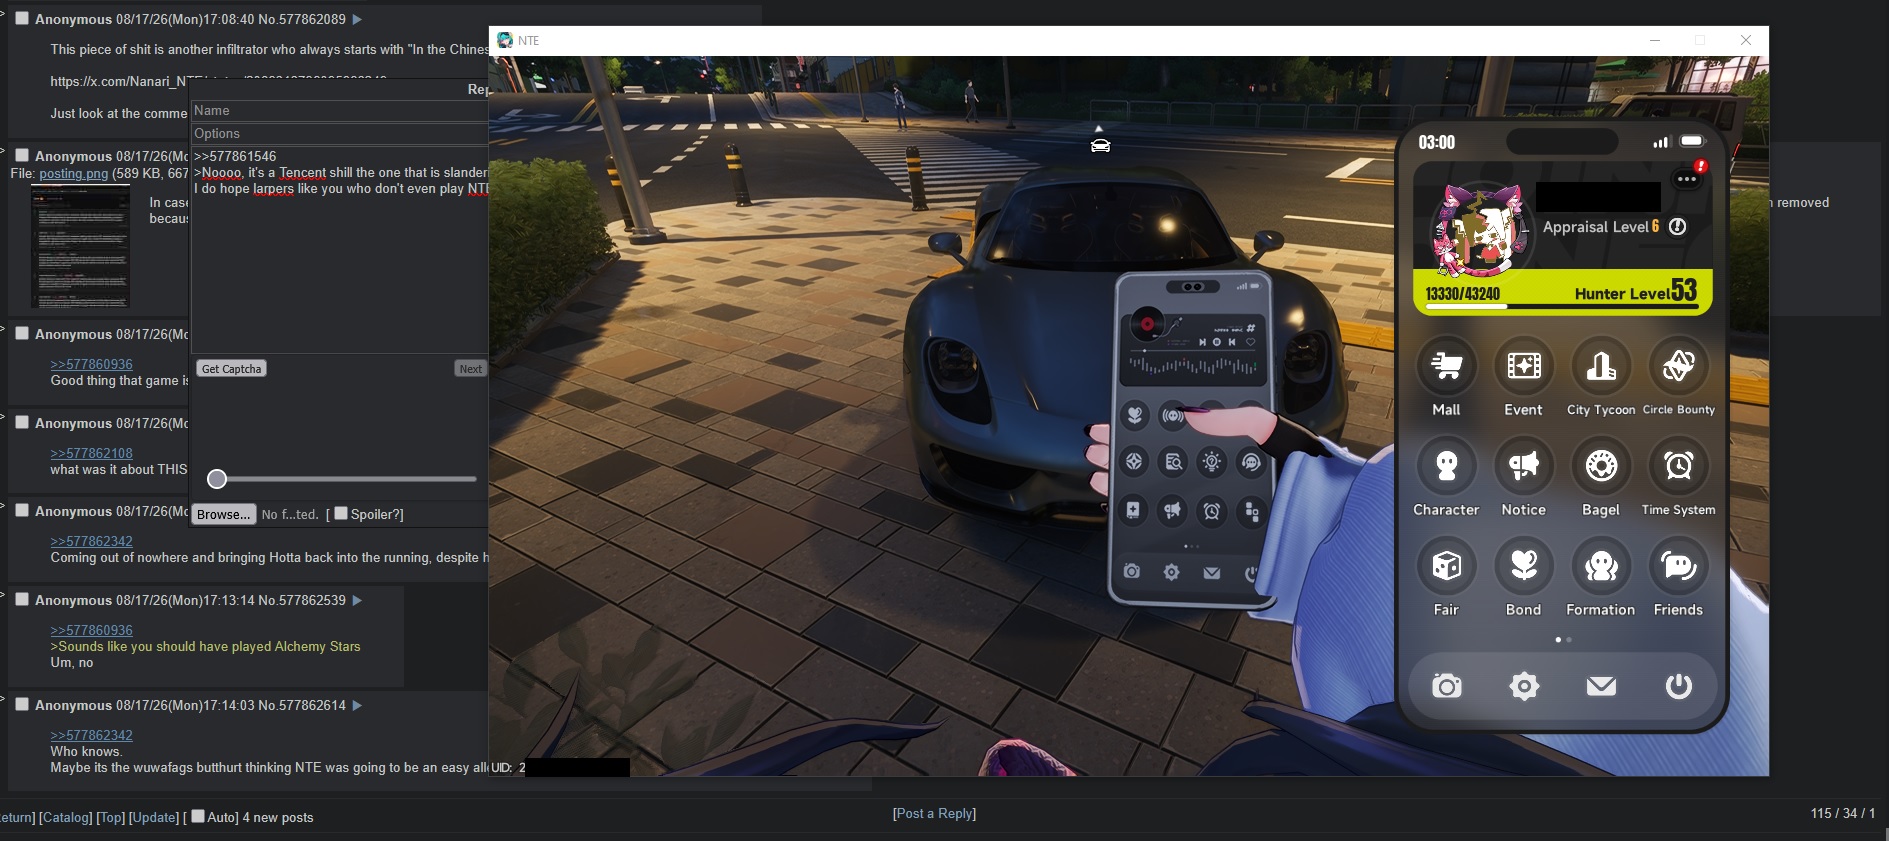The image size is (1889, 841).
Task: Open Time System clock icon
Action: pos(1678,466)
